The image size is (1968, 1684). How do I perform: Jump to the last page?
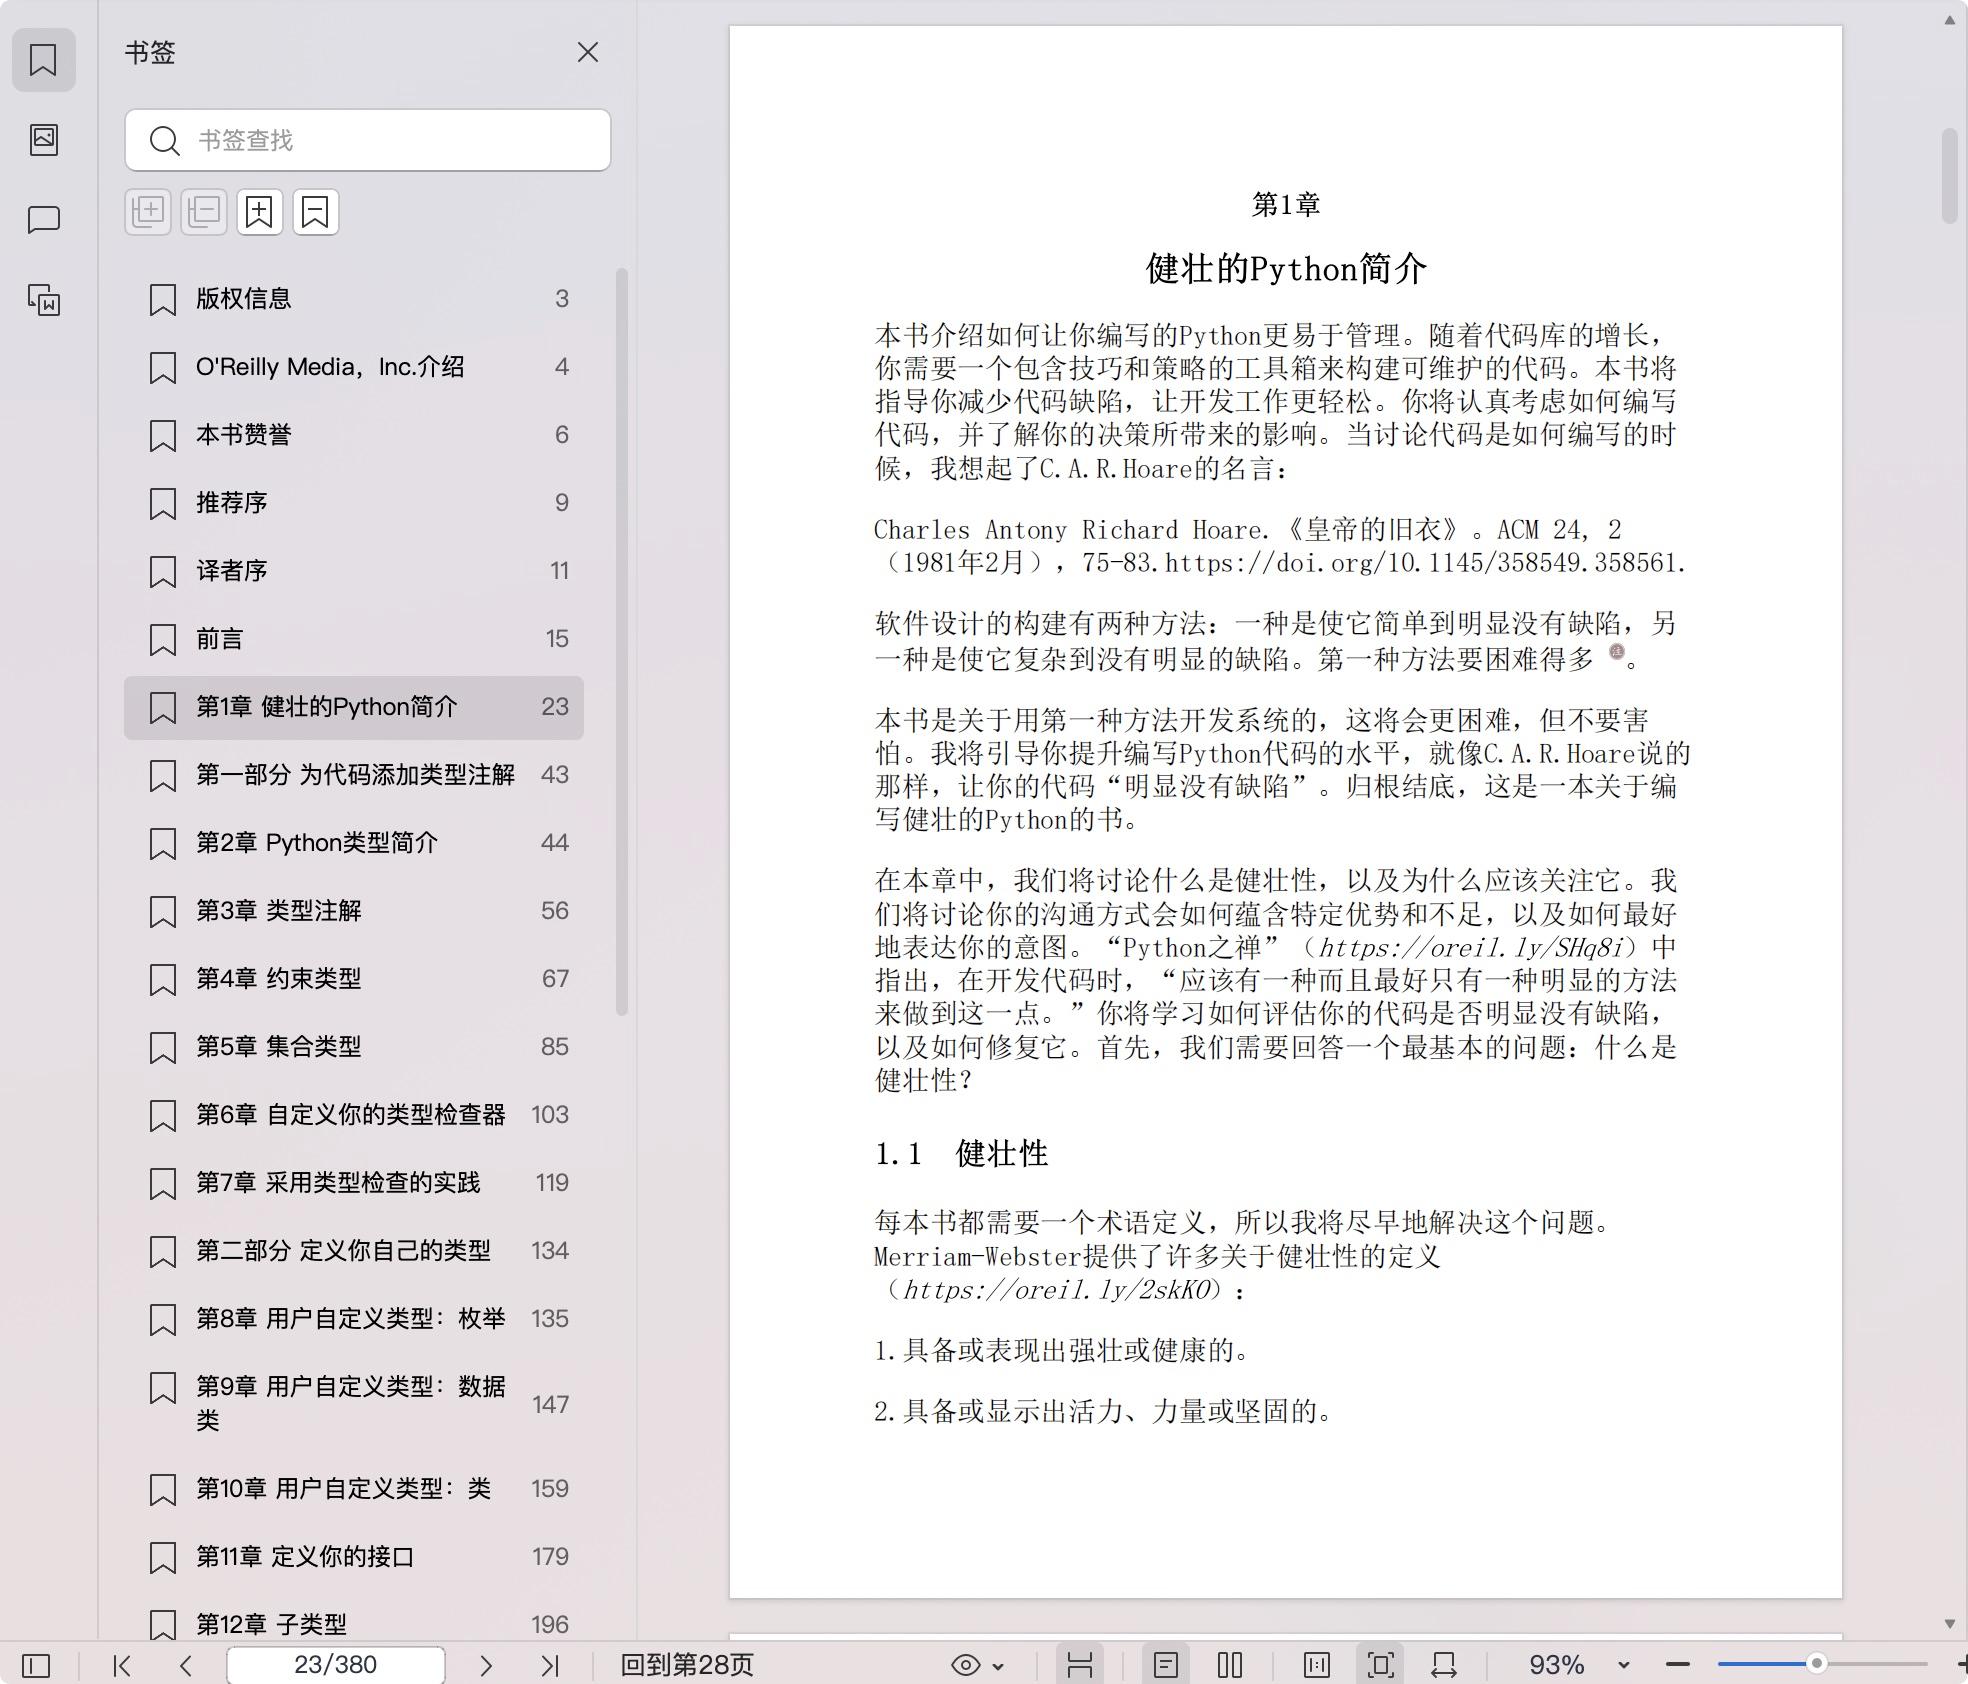[x=550, y=1665]
